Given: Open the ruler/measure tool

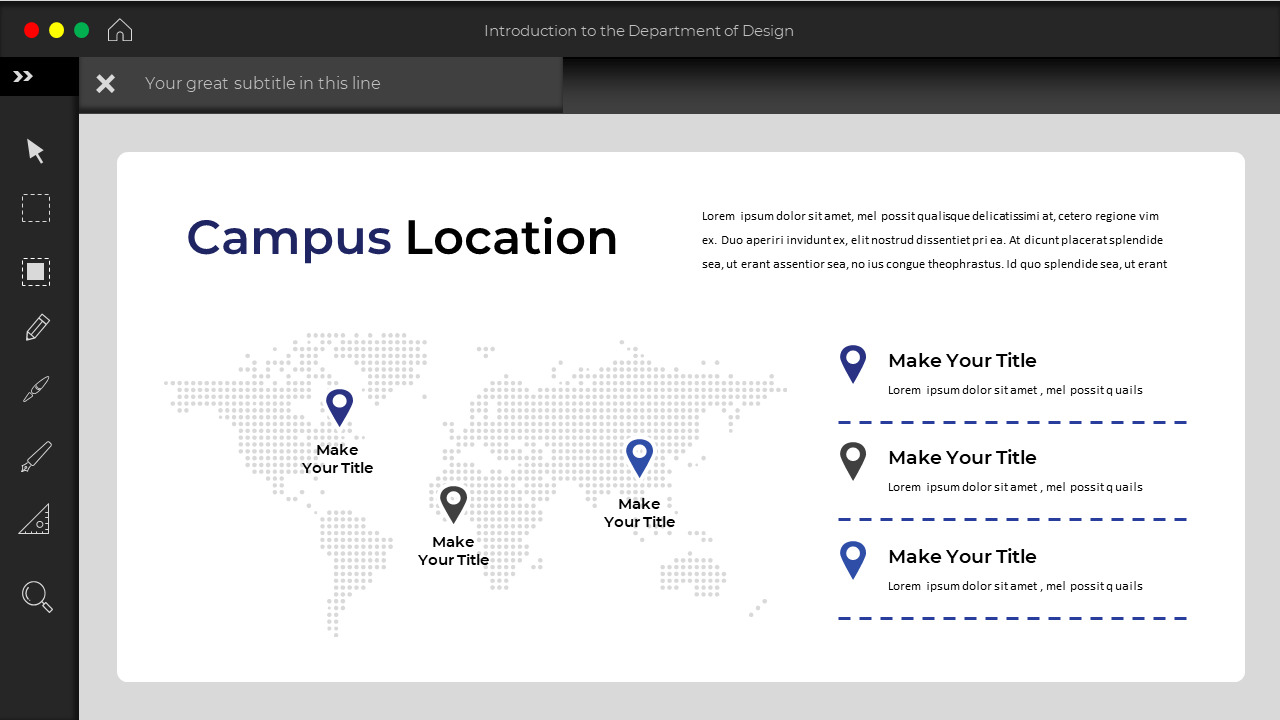Looking at the screenshot, I should click(35, 518).
